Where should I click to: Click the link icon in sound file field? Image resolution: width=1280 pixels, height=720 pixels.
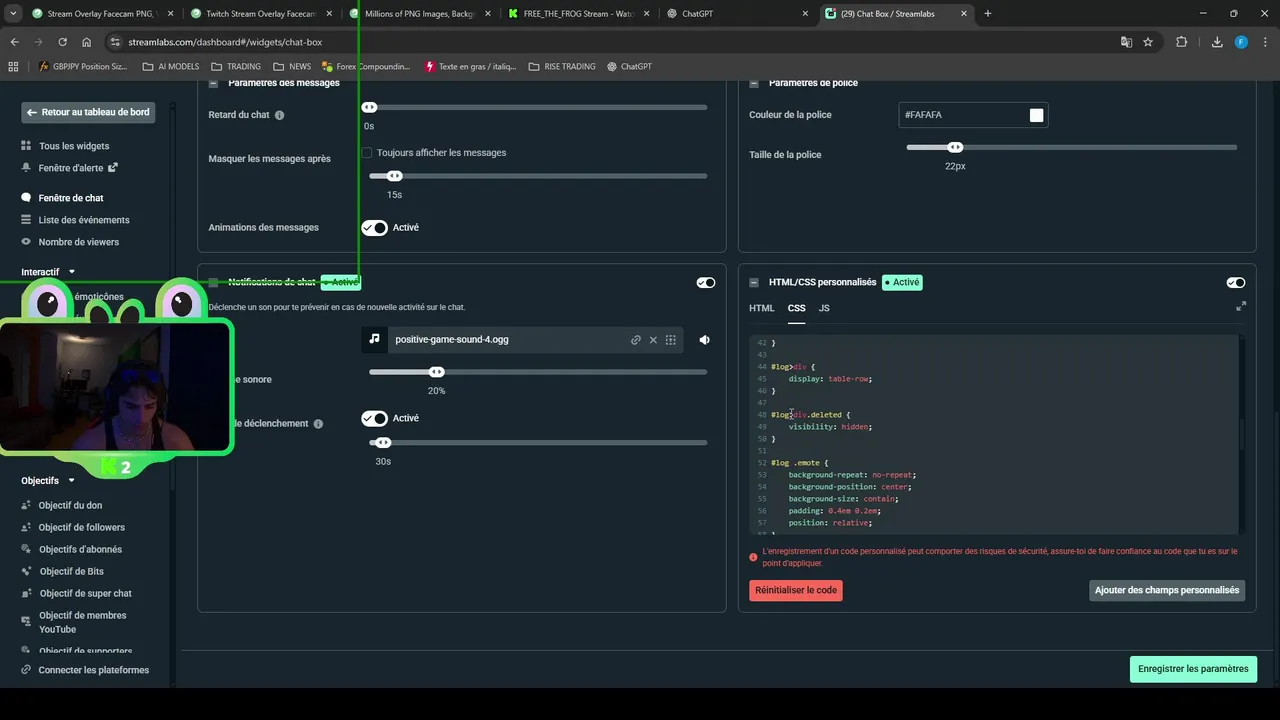tap(636, 340)
